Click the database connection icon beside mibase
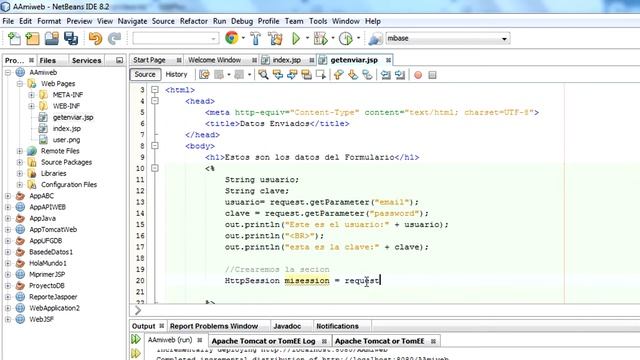 [x=375, y=38]
